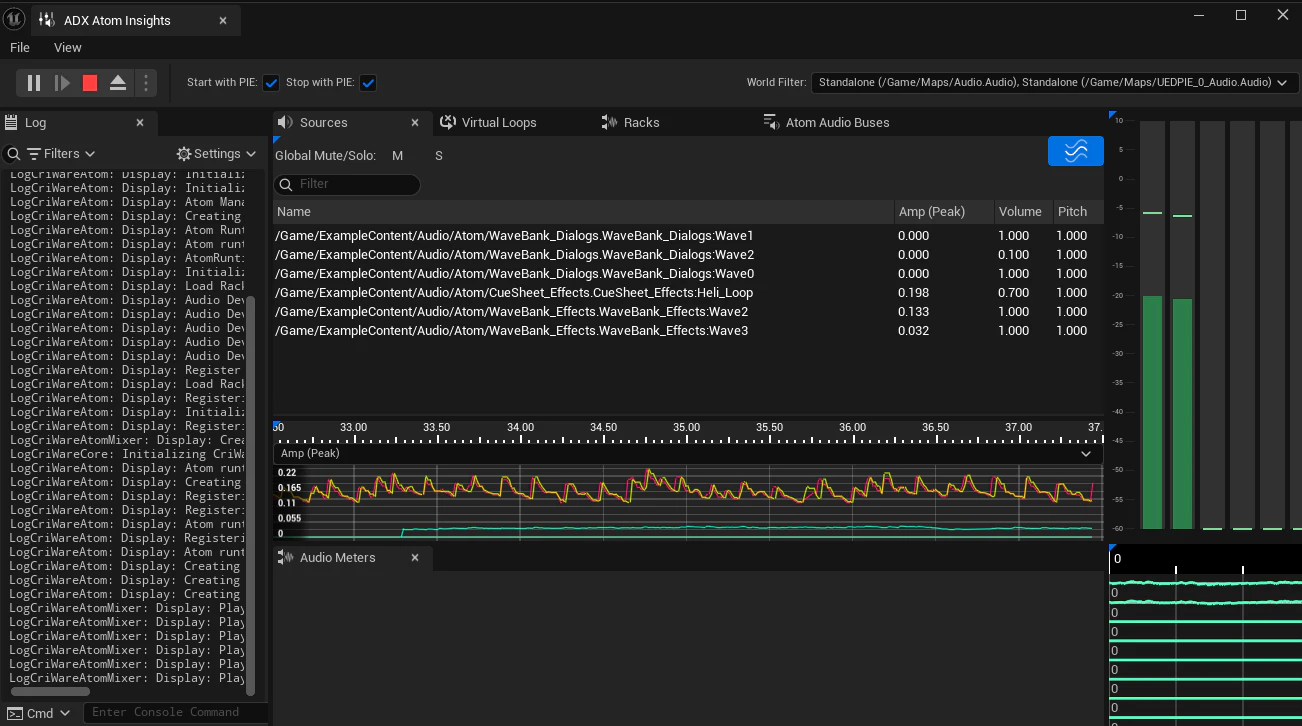
Task: Open the Amp (Peak) plot dropdown
Action: click(x=688, y=453)
